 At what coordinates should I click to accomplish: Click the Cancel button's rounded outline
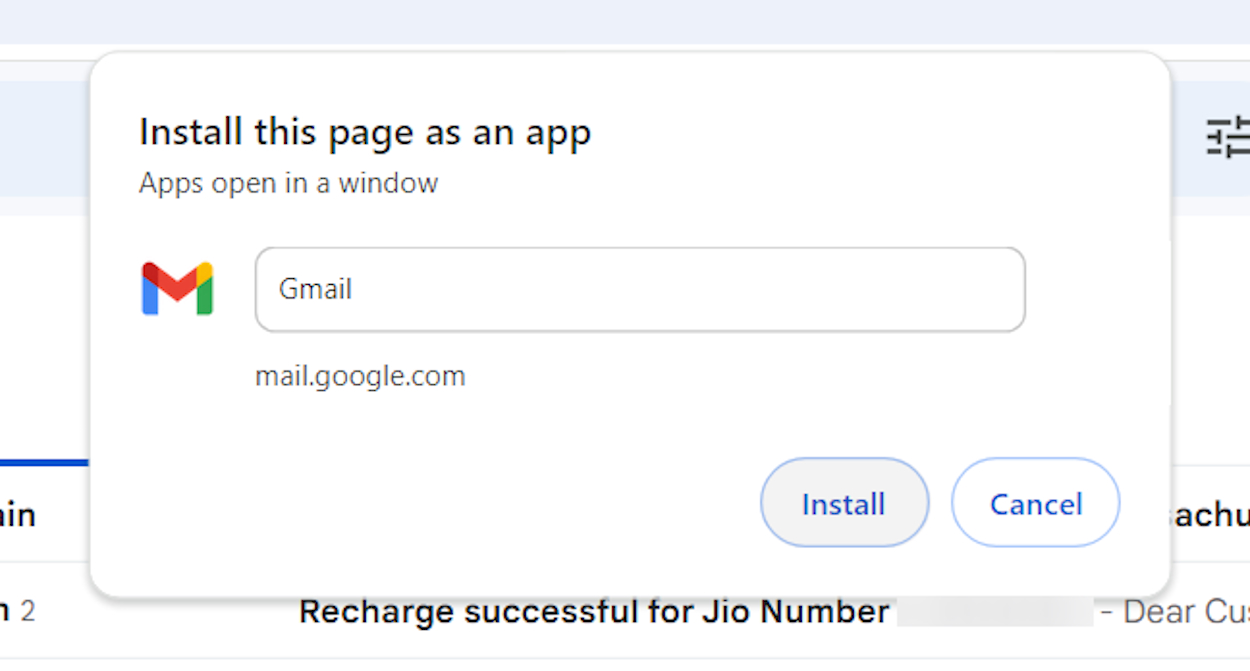coord(1035,503)
